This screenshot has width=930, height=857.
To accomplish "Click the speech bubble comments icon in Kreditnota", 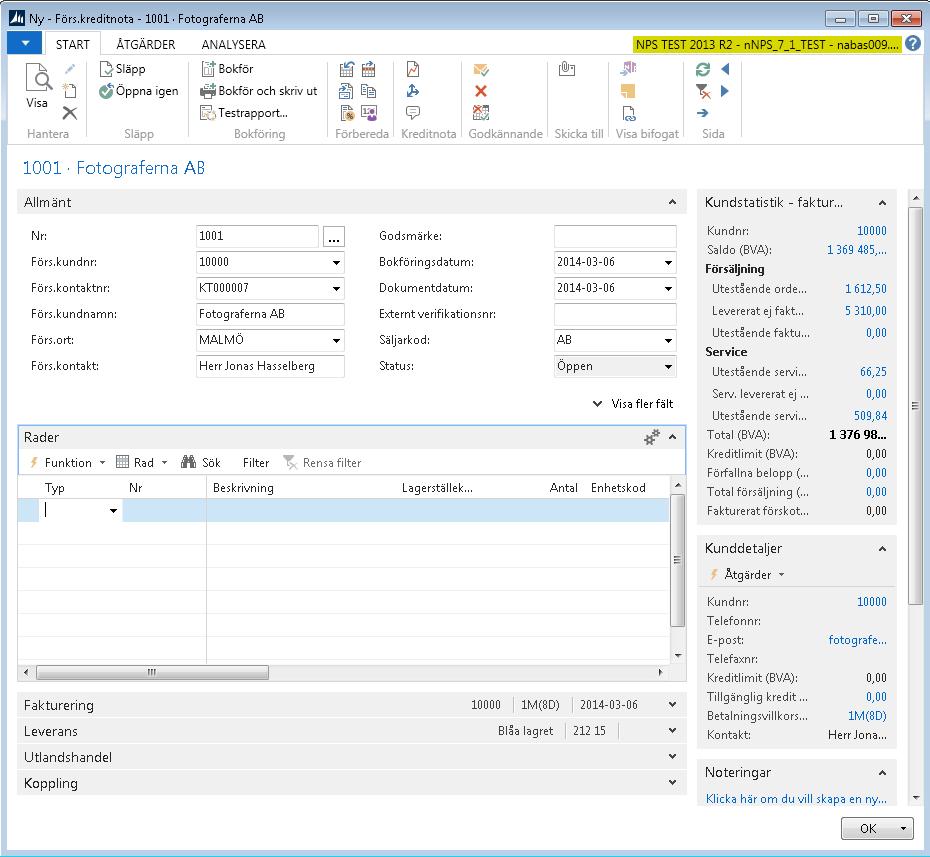I will [413, 112].
